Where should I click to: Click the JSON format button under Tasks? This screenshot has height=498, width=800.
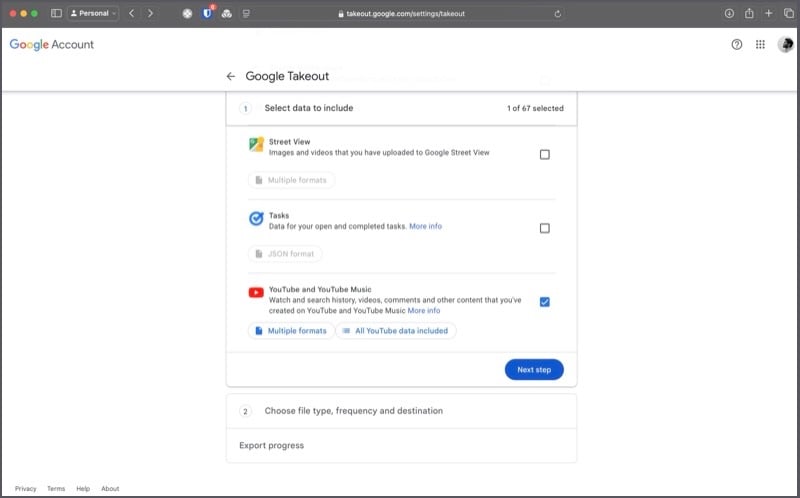point(285,254)
